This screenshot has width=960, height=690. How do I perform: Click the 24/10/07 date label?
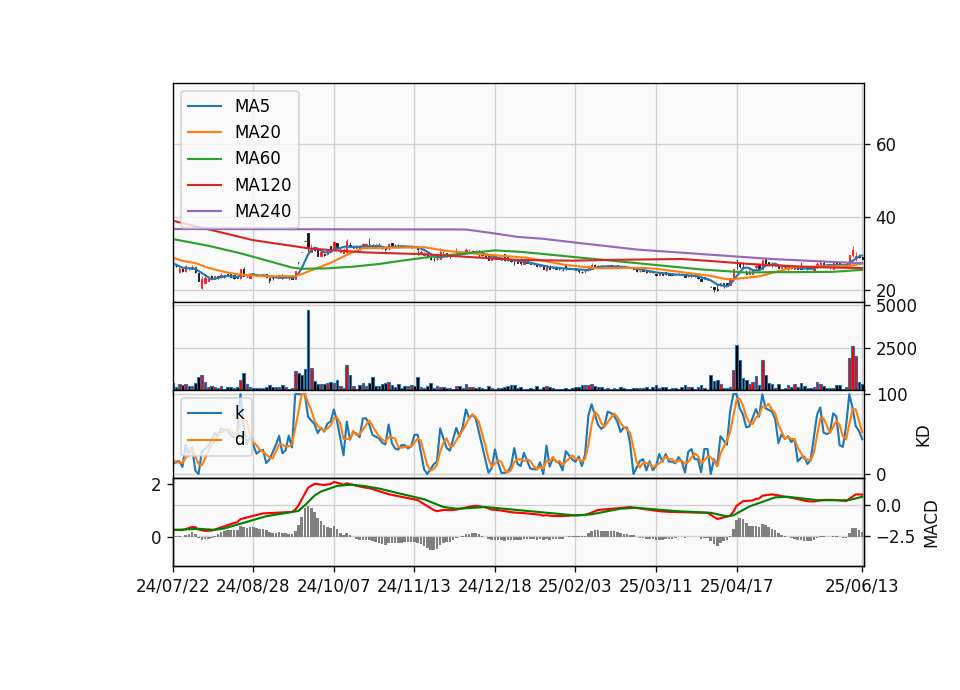[334, 586]
